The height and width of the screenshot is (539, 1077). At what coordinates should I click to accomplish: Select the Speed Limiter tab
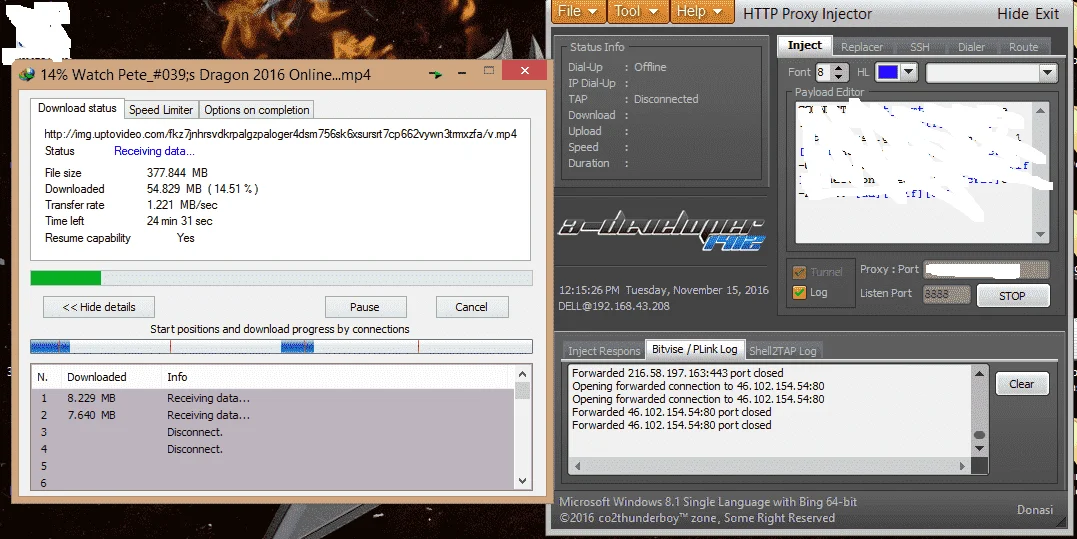(x=161, y=110)
